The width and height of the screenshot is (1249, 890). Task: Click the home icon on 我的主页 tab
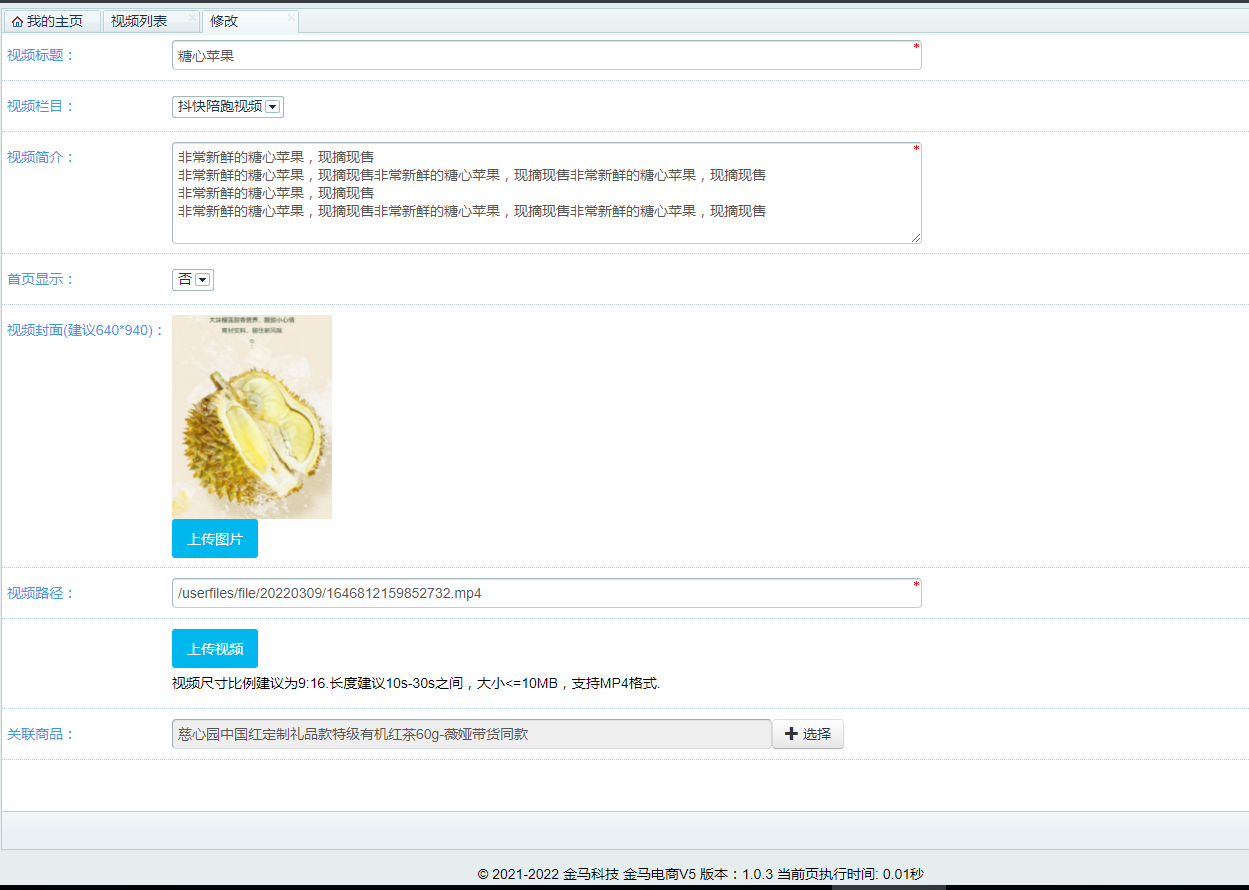pos(17,20)
